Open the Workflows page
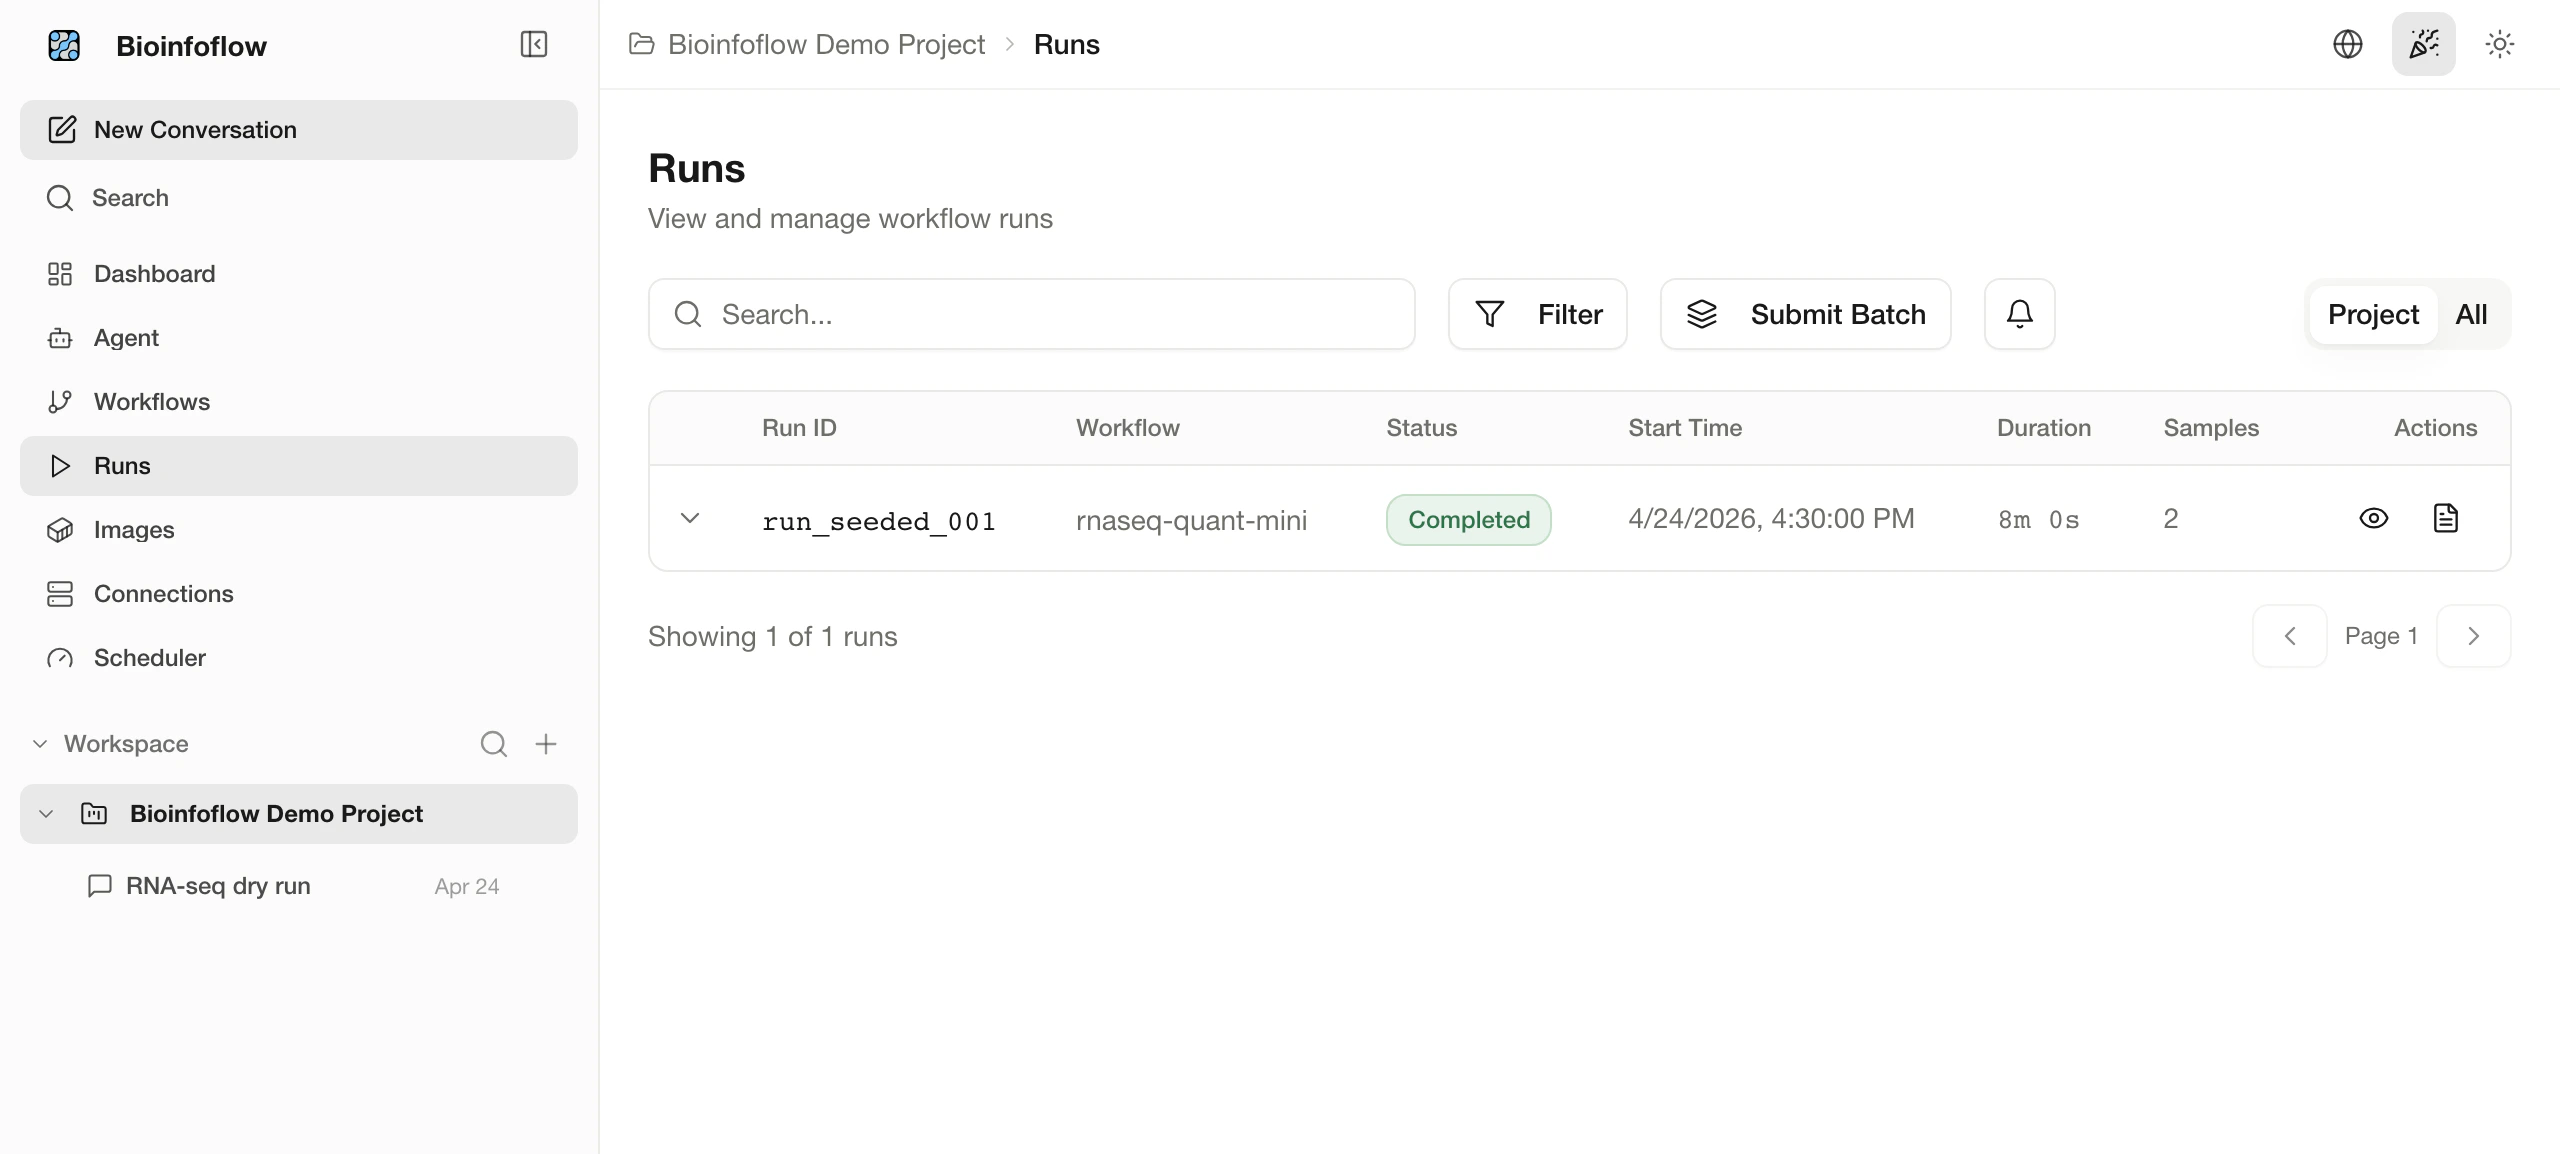The height and width of the screenshot is (1154, 2560). (299, 402)
